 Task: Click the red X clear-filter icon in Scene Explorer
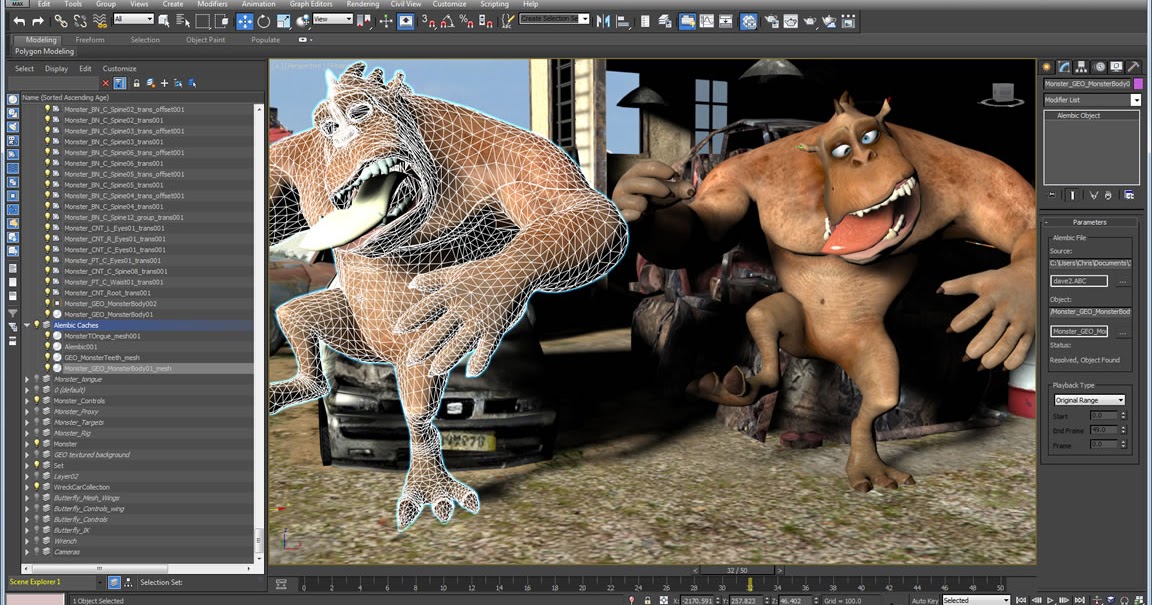click(x=106, y=83)
